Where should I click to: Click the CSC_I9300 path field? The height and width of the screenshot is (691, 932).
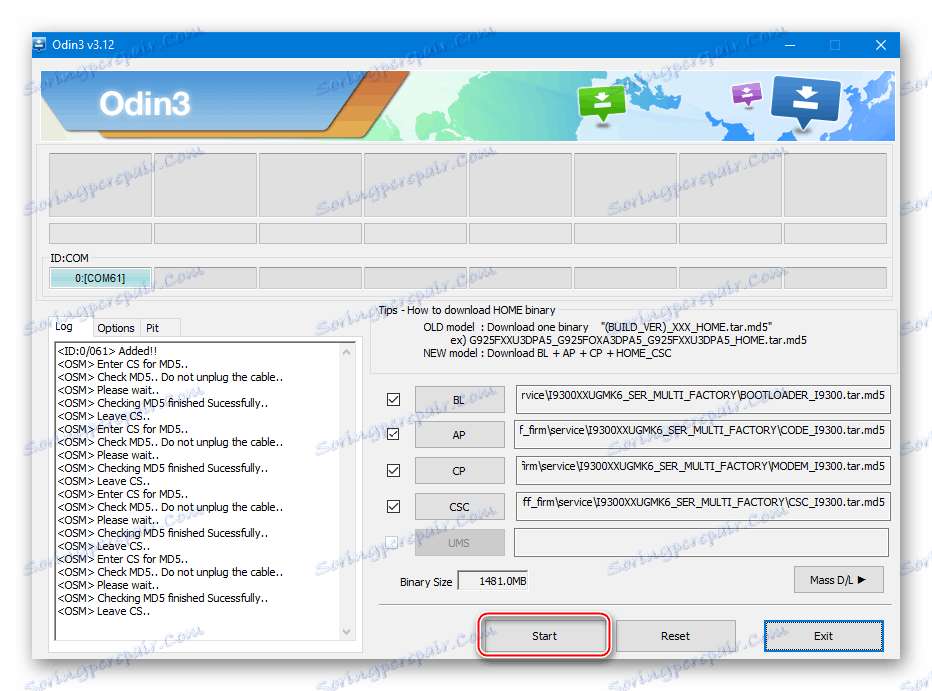click(703, 506)
